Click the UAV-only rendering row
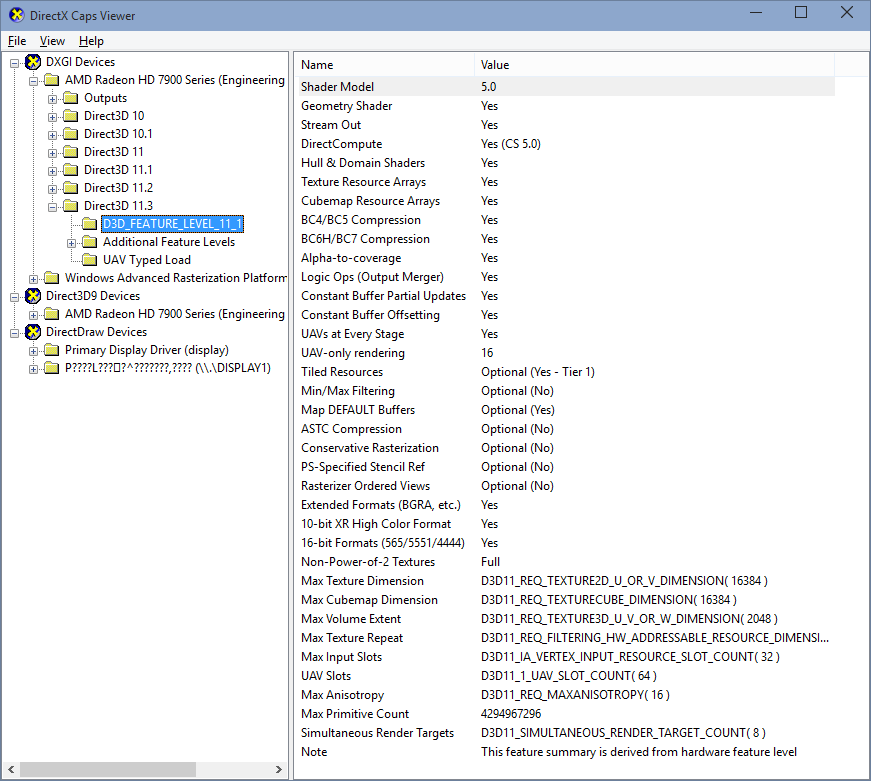Viewport: 871px width, 781px height. pos(567,353)
